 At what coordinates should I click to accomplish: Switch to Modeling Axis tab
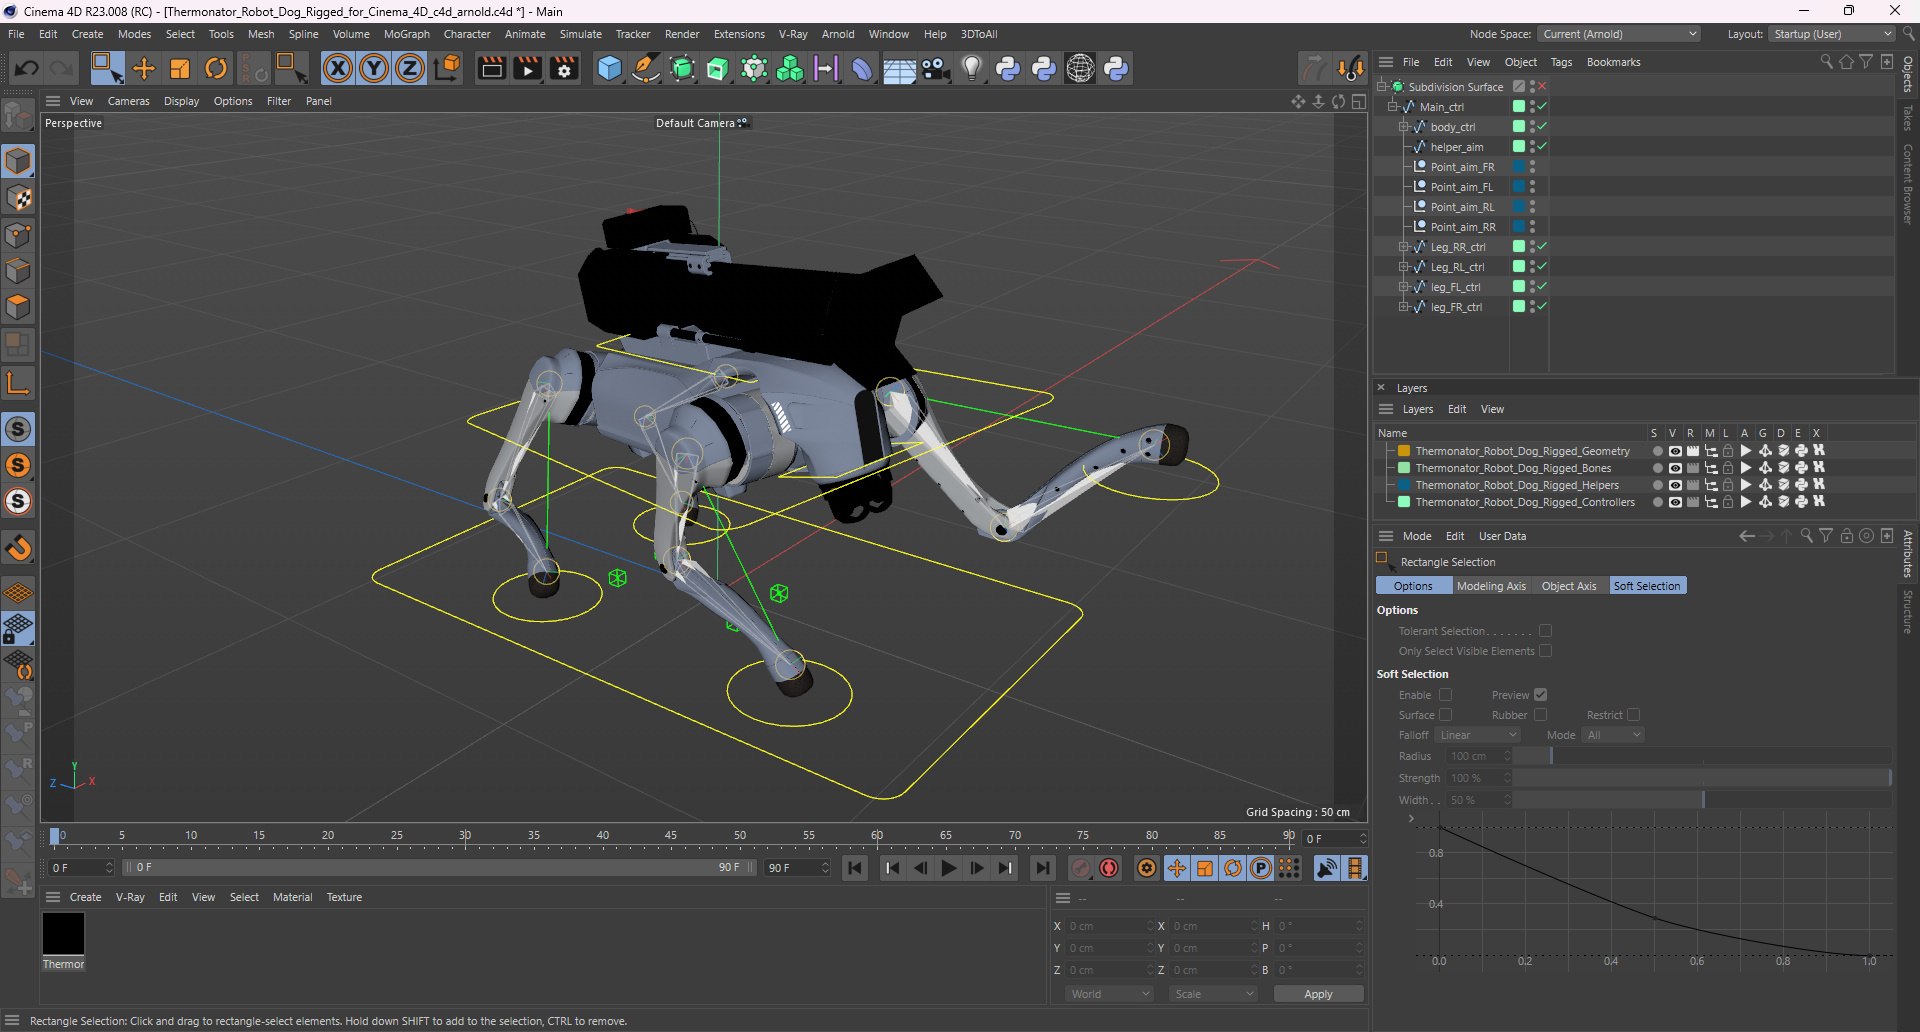[x=1491, y=586]
